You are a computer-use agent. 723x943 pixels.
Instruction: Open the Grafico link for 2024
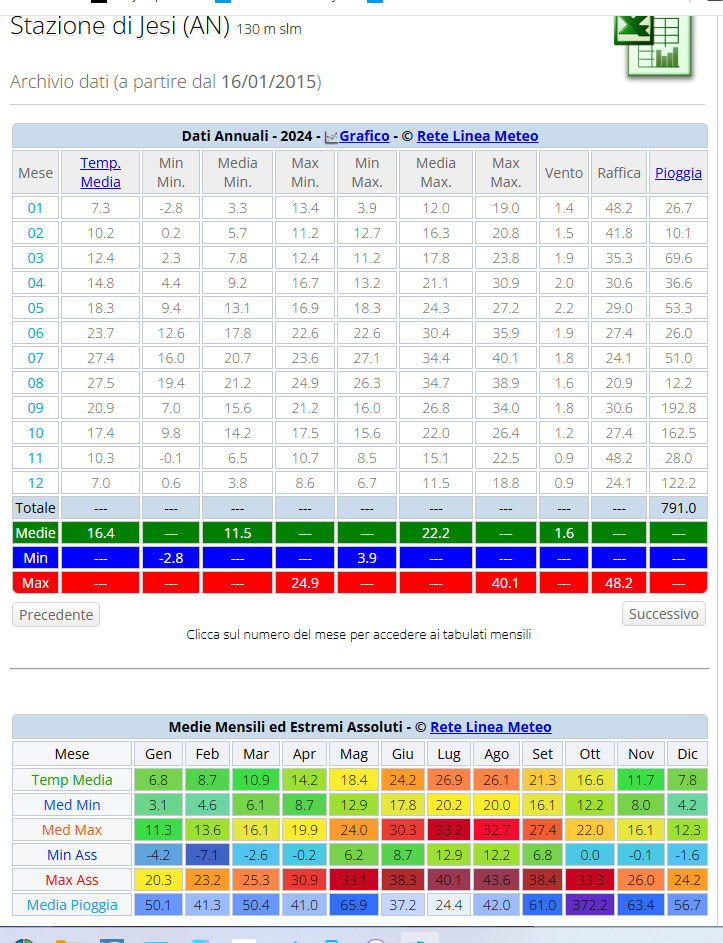[x=364, y=136]
